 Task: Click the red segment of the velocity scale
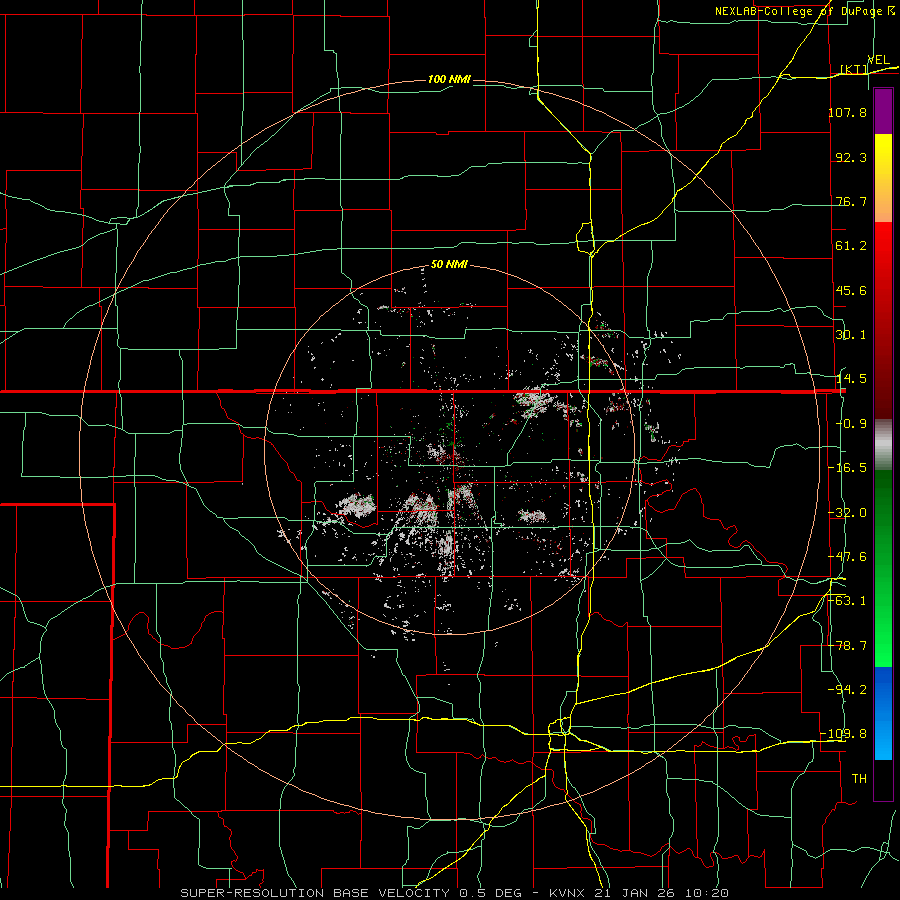[883, 320]
